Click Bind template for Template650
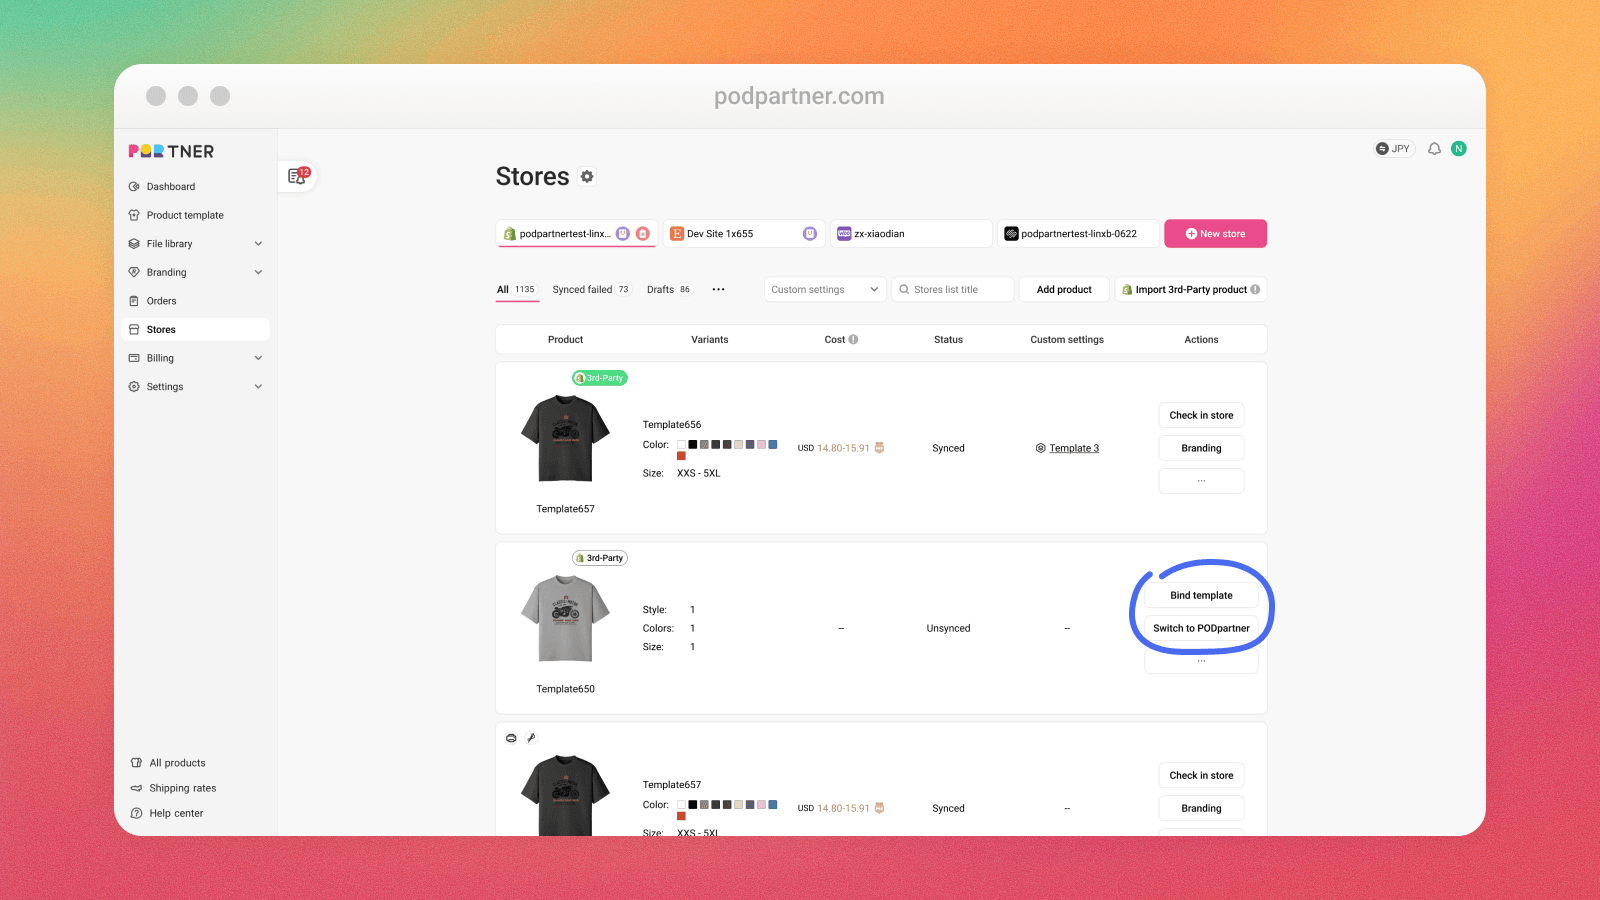 pyautogui.click(x=1201, y=595)
